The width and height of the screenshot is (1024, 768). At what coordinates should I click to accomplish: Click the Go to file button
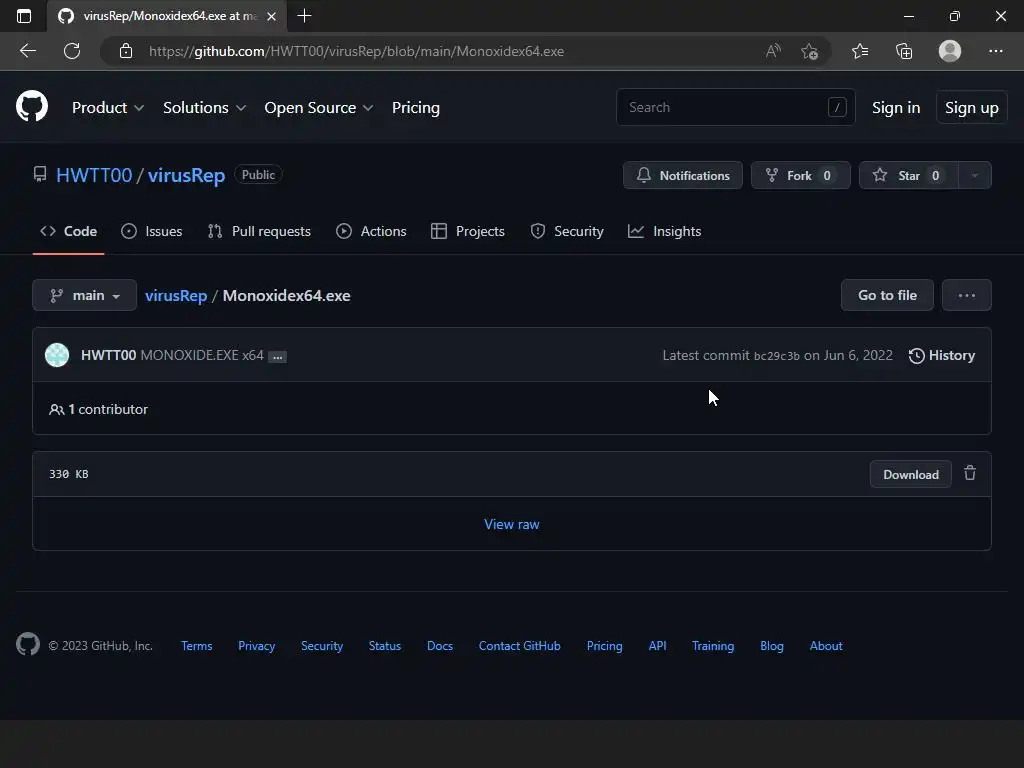pyautogui.click(x=887, y=295)
